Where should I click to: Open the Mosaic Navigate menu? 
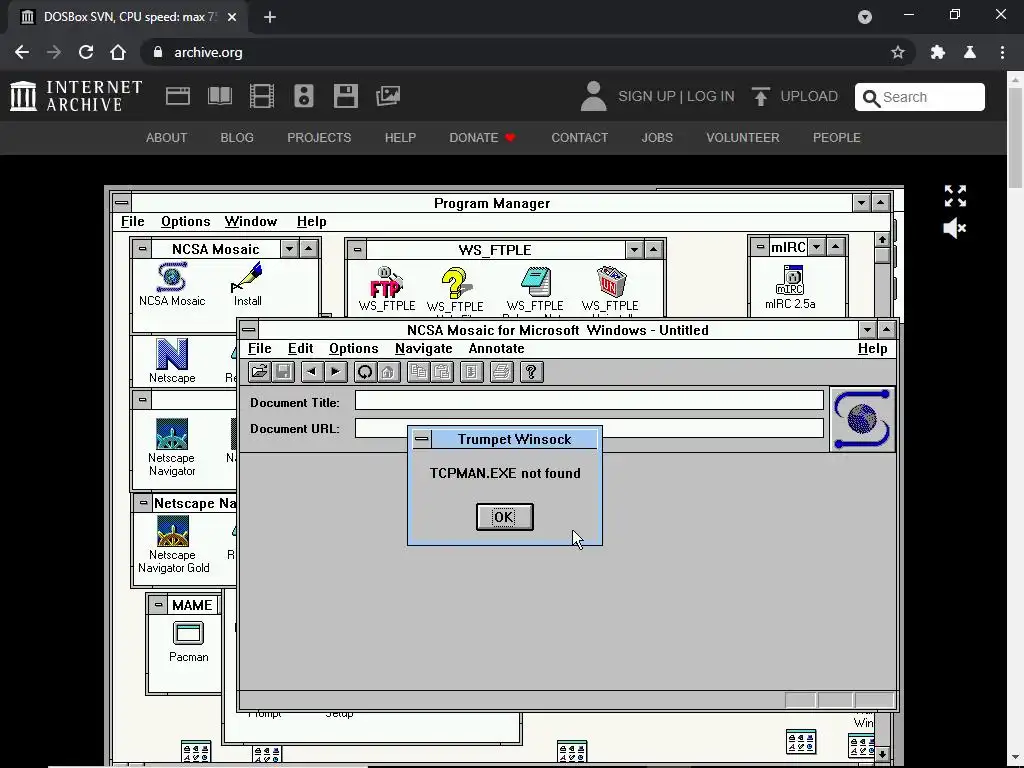[423, 349]
